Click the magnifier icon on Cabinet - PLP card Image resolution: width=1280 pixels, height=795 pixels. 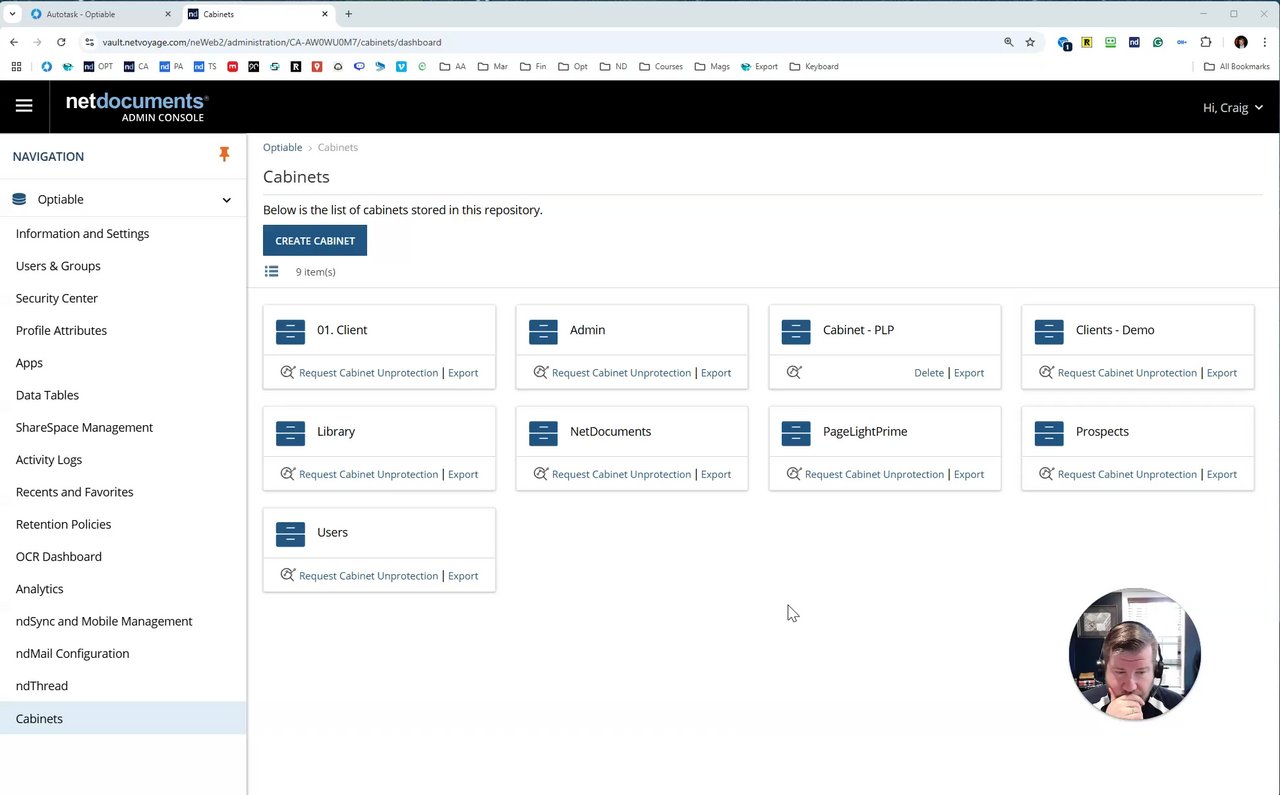[794, 372]
